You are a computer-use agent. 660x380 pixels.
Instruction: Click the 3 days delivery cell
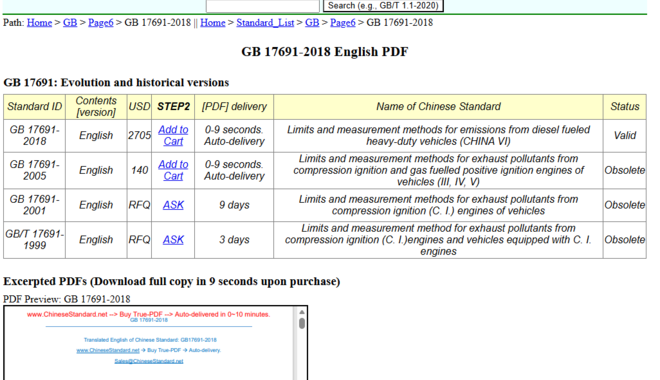tap(234, 239)
